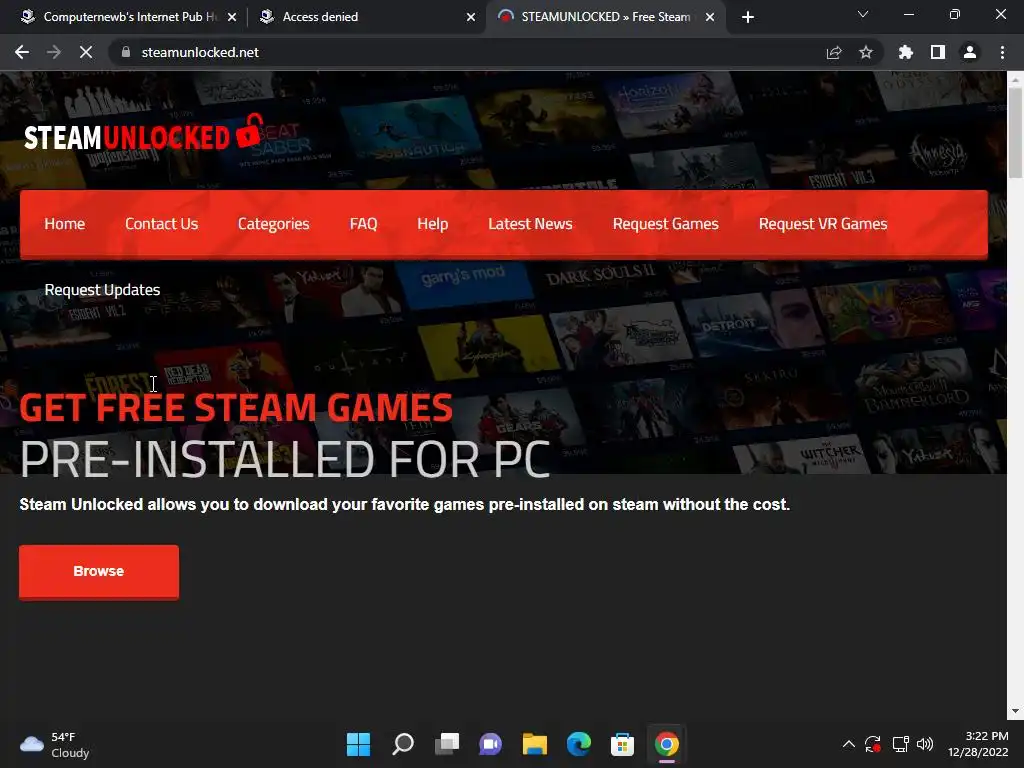
Task: Open network settings tray icon
Action: click(x=901, y=744)
